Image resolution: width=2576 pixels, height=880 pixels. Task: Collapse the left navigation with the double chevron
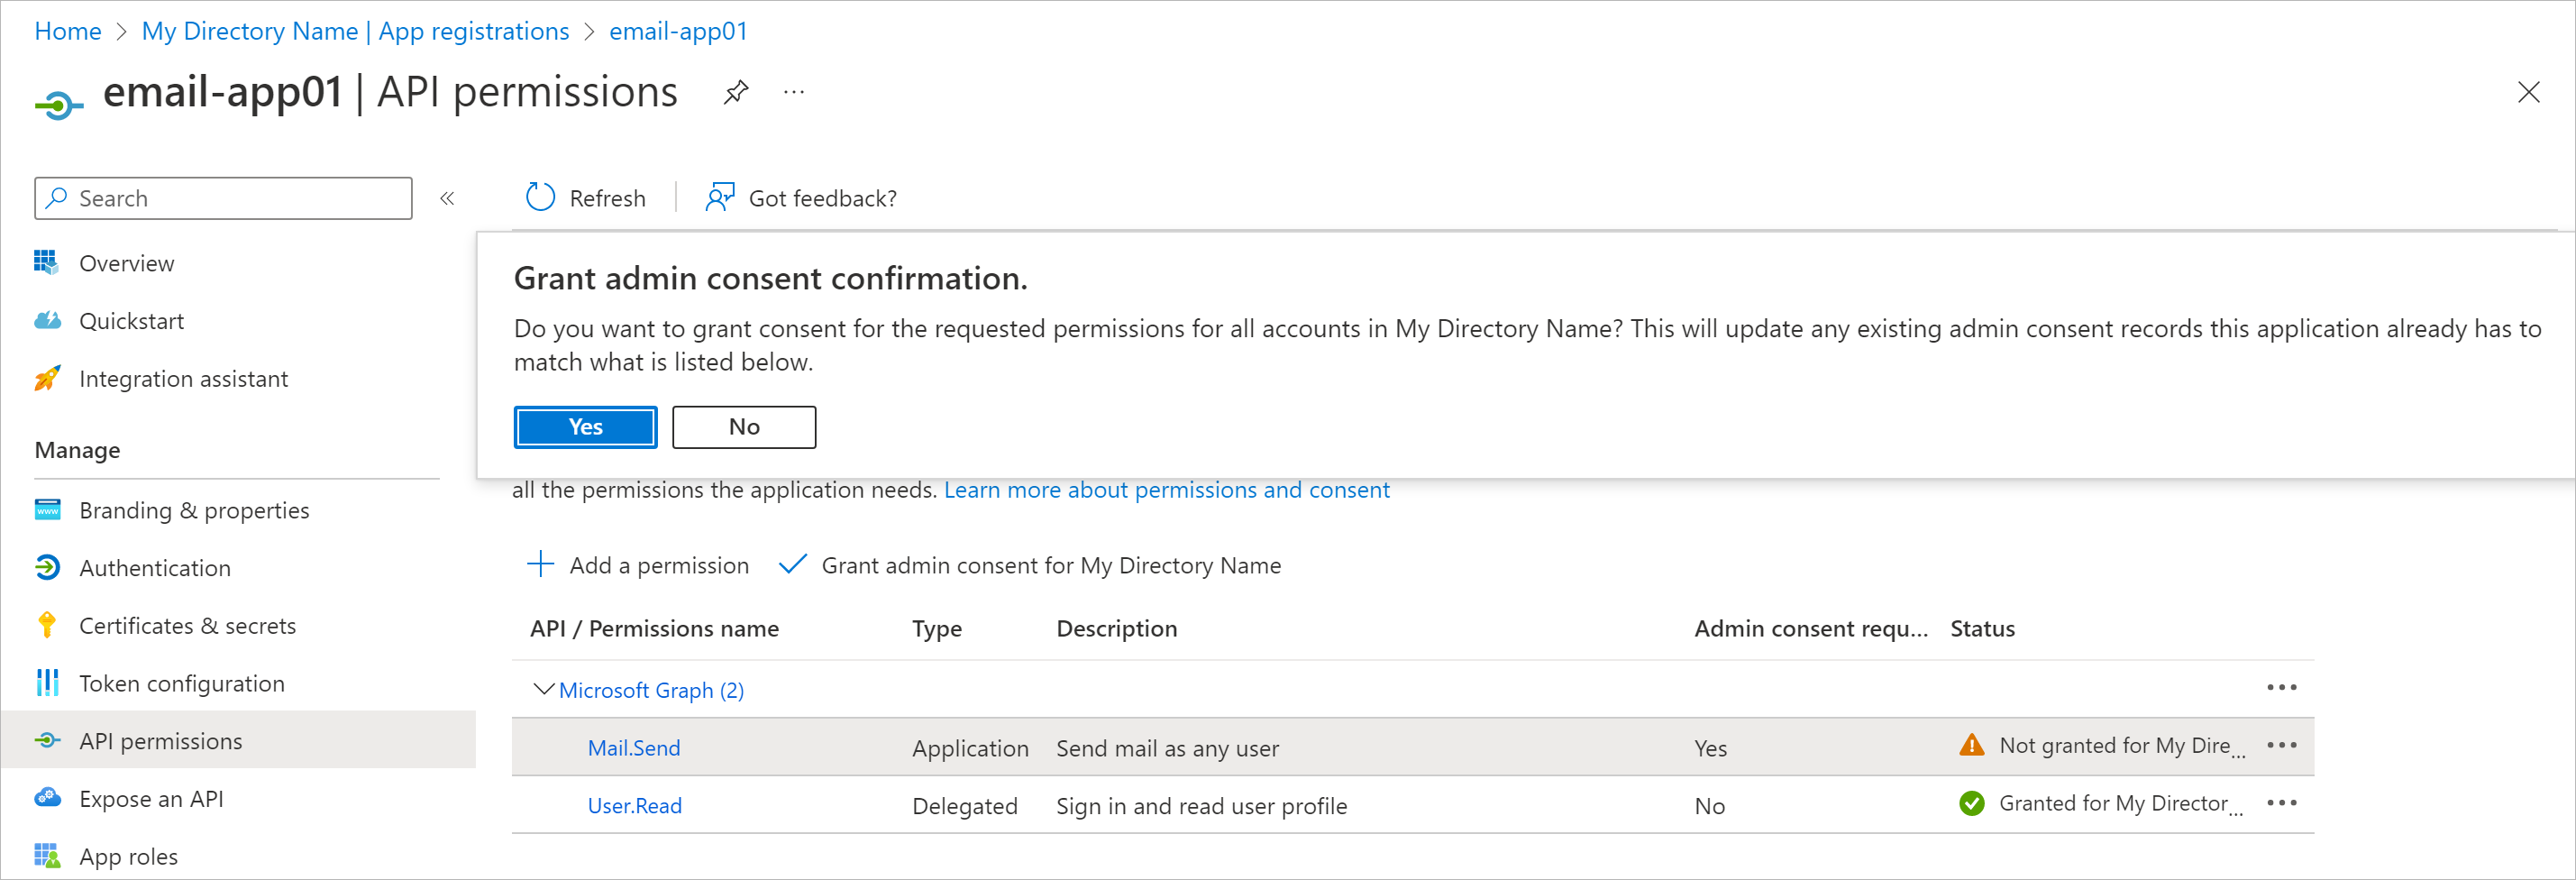pyautogui.click(x=447, y=198)
